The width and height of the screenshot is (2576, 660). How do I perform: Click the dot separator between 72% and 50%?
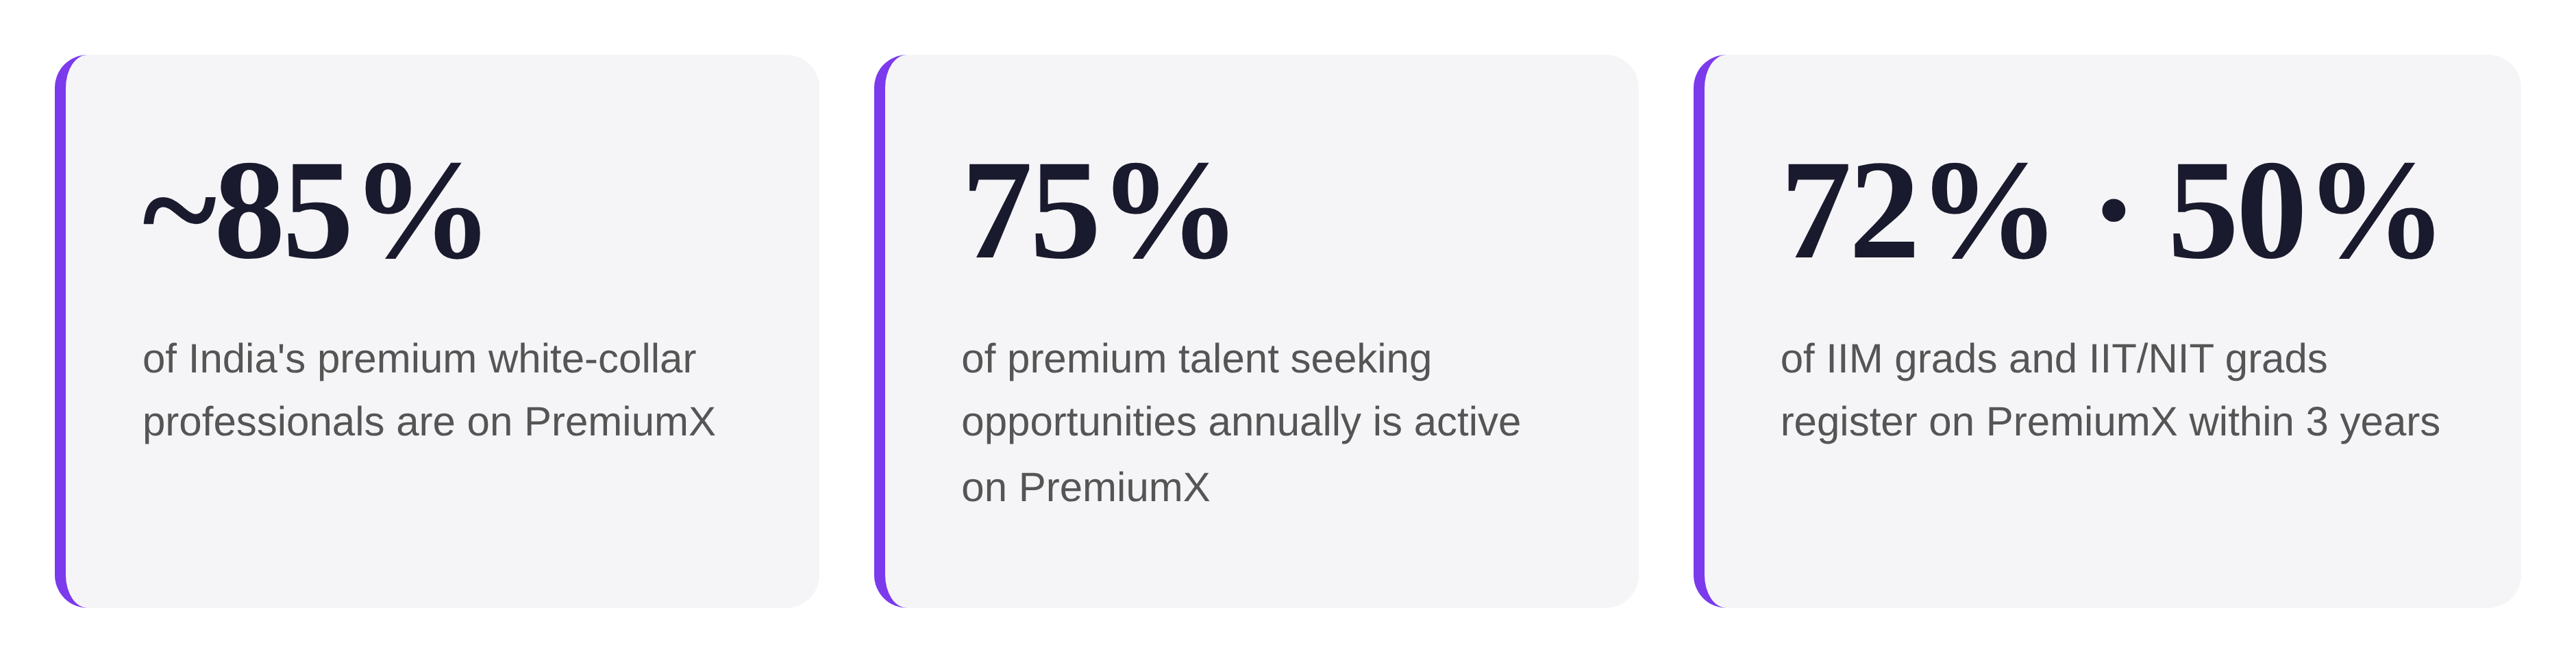click(2113, 211)
